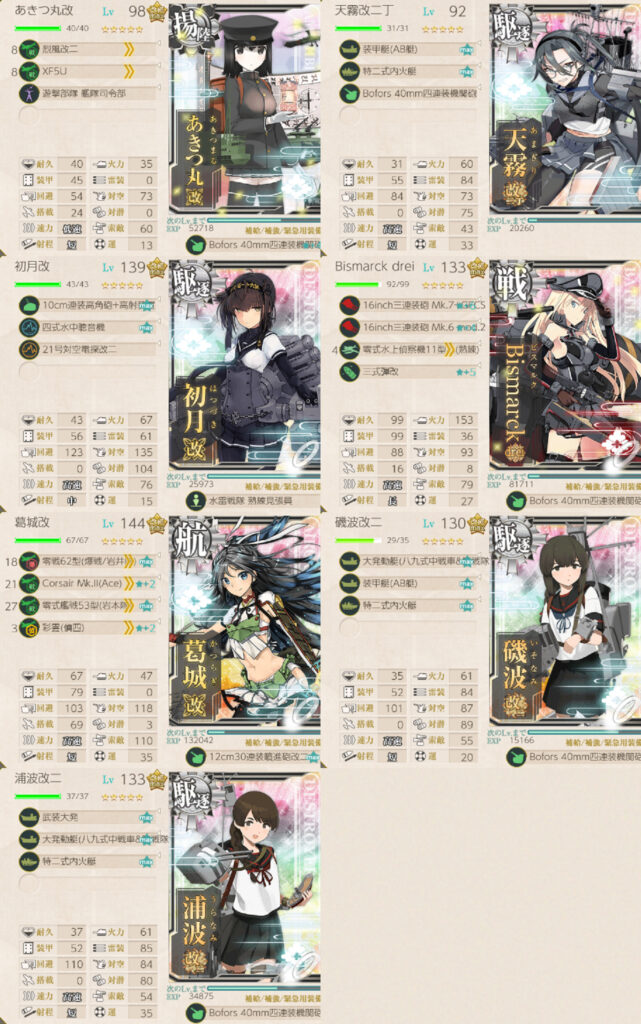Click the 烈風改二 fighter plane icon
Image resolution: width=641 pixels, height=1024 pixels.
pyautogui.click(x=29, y=50)
